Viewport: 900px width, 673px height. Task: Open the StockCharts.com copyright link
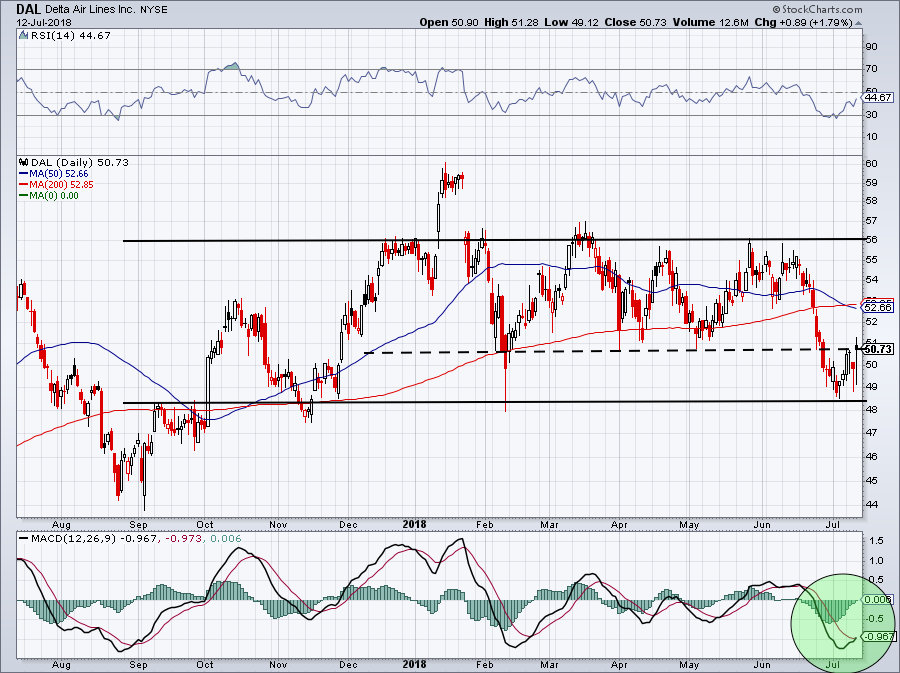click(x=817, y=9)
